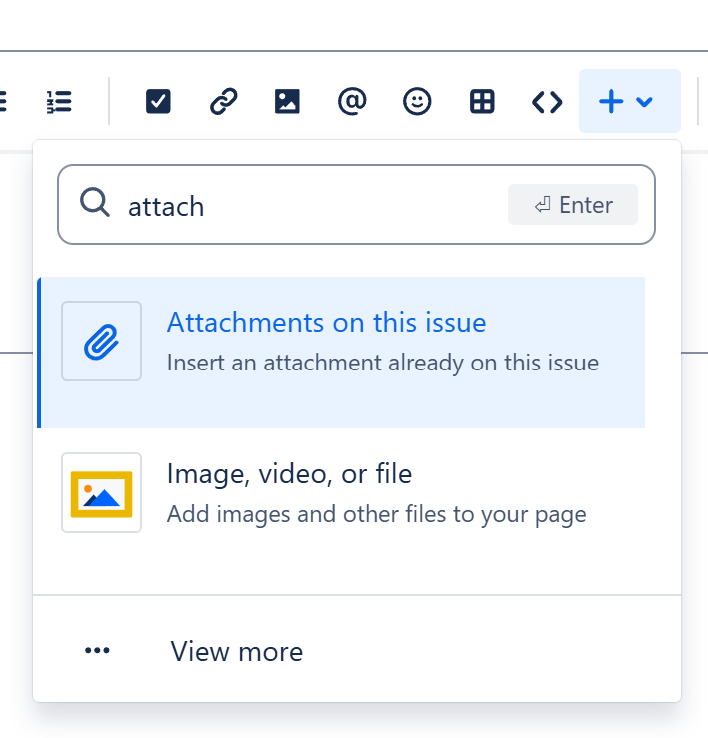The image size is (708, 738).
Task: Insert a code snippet
Action: click(547, 102)
